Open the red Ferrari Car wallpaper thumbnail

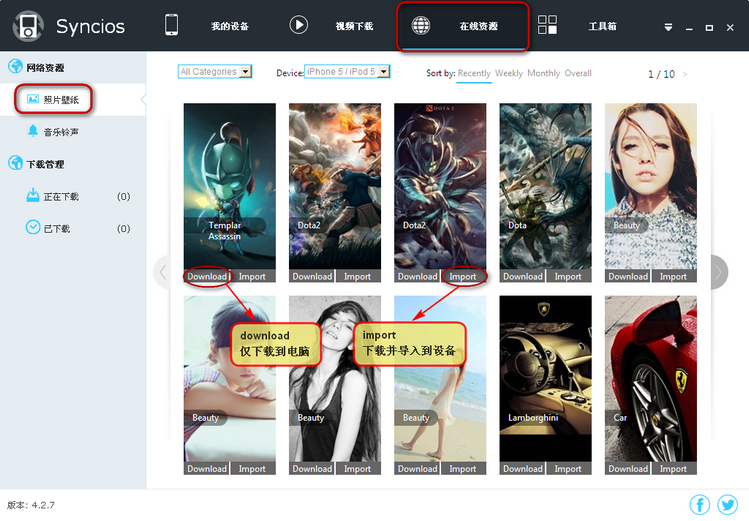pyautogui.click(x=651, y=379)
